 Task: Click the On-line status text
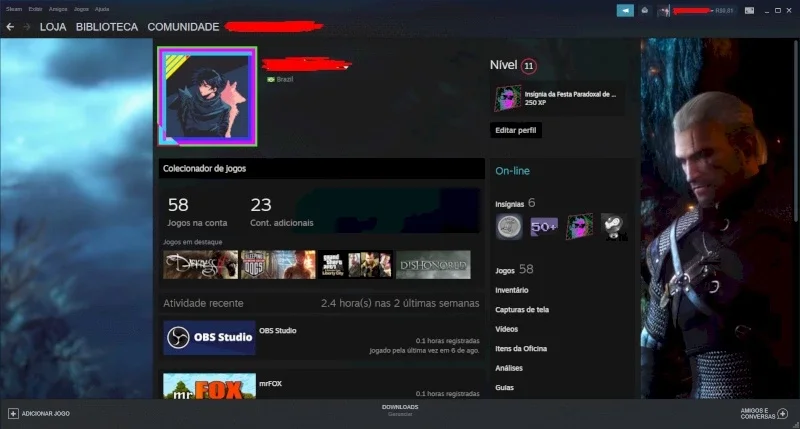(512, 171)
